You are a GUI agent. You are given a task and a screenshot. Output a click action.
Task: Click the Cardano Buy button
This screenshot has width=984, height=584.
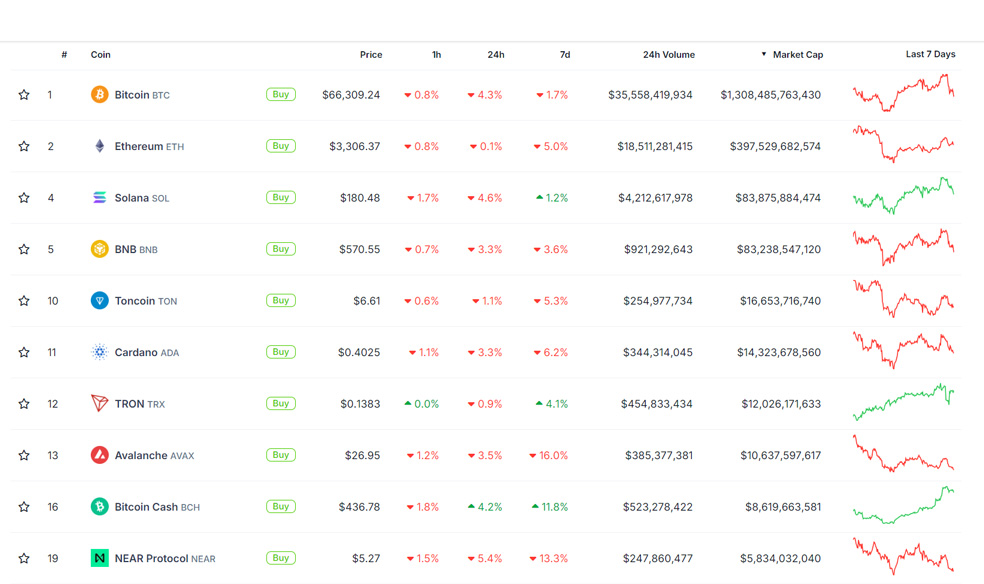(281, 352)
